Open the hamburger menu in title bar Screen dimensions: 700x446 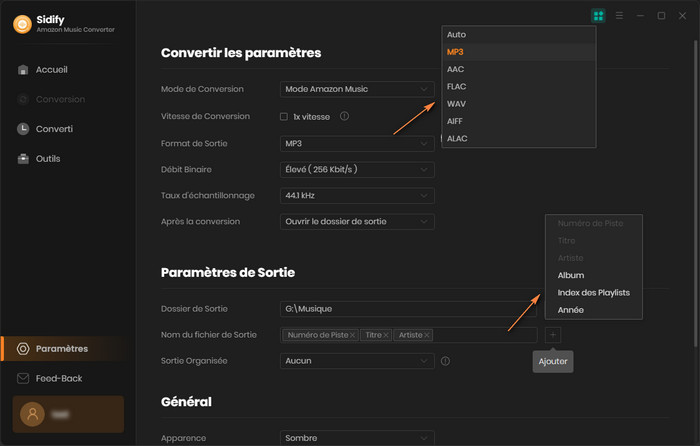[x=619, y=16]
